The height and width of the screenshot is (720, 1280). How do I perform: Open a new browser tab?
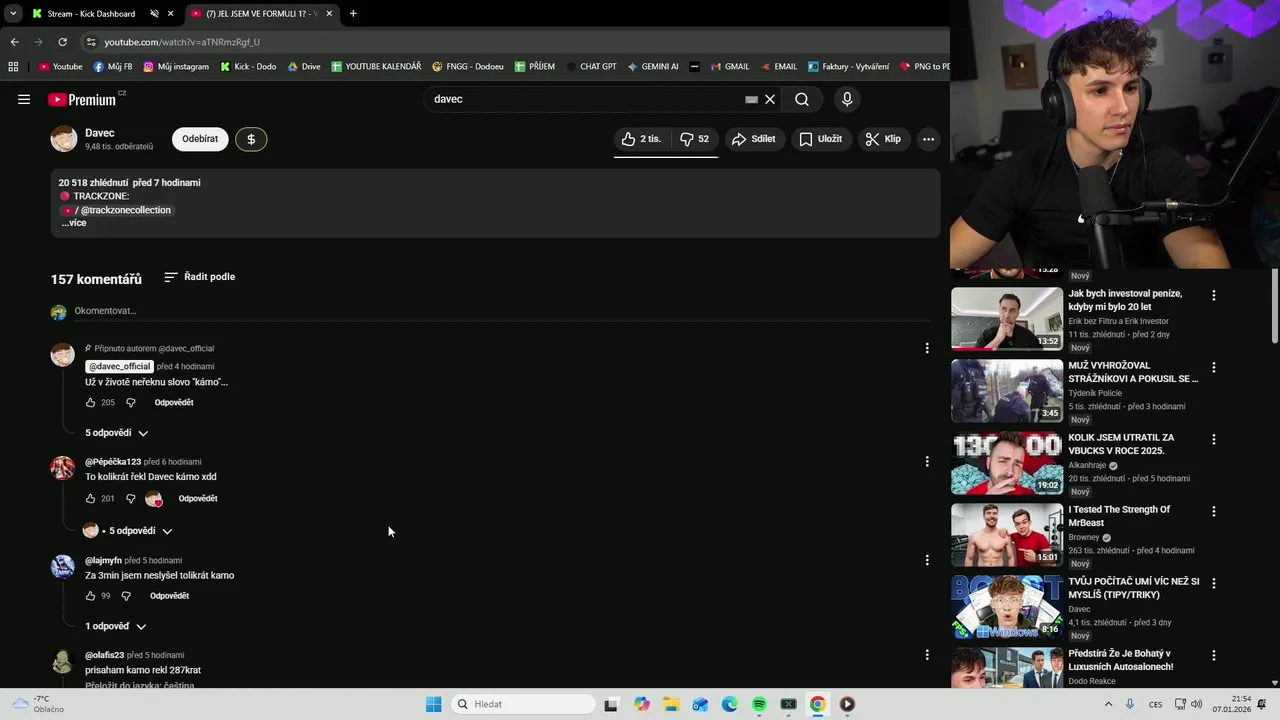point(353,14)
